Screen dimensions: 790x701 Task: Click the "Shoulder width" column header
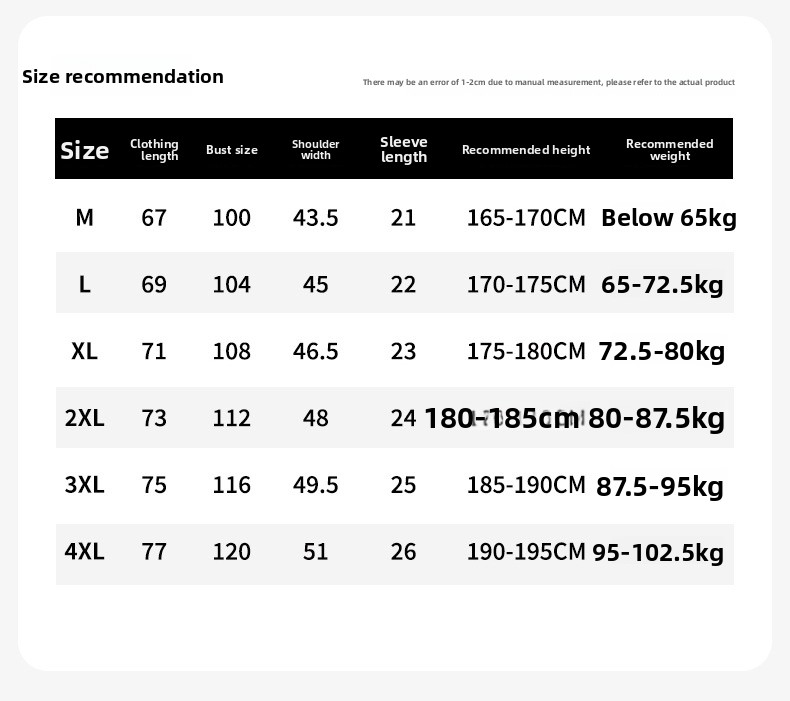pyautogui.click(x=316, y=150)
